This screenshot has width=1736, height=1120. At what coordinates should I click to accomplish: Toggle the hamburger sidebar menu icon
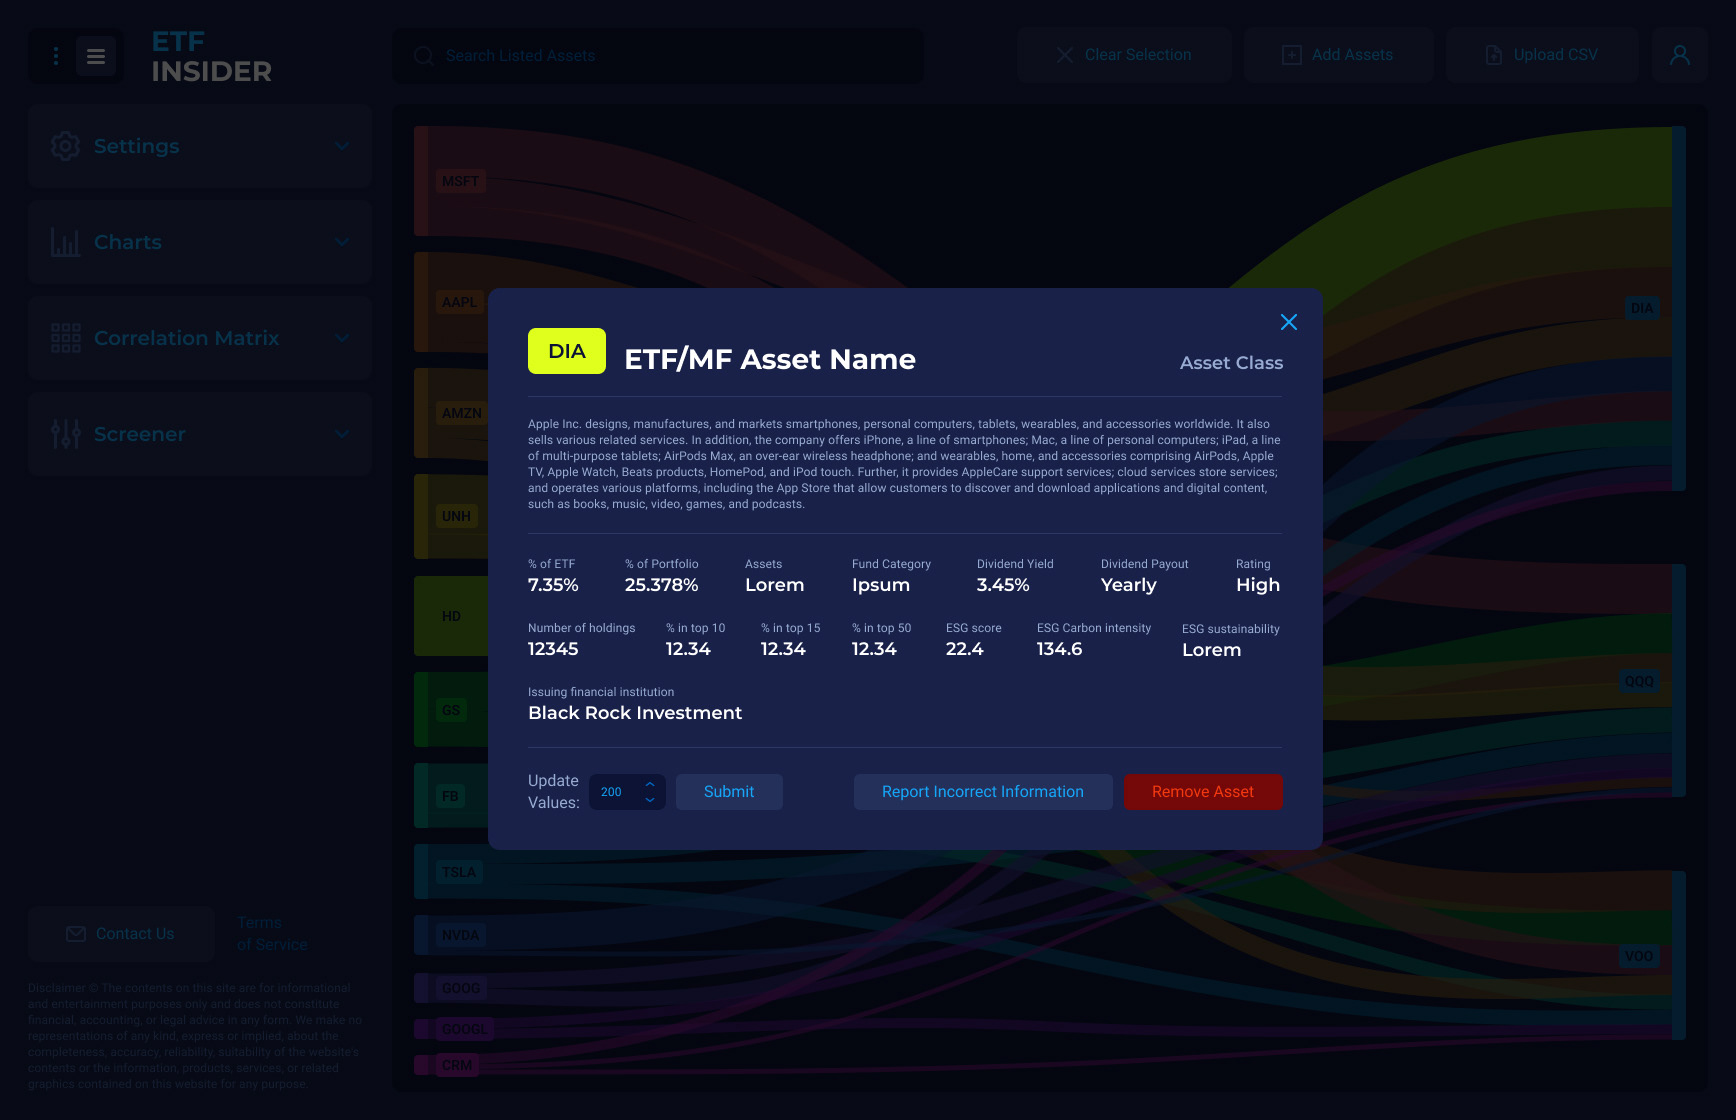96,56
